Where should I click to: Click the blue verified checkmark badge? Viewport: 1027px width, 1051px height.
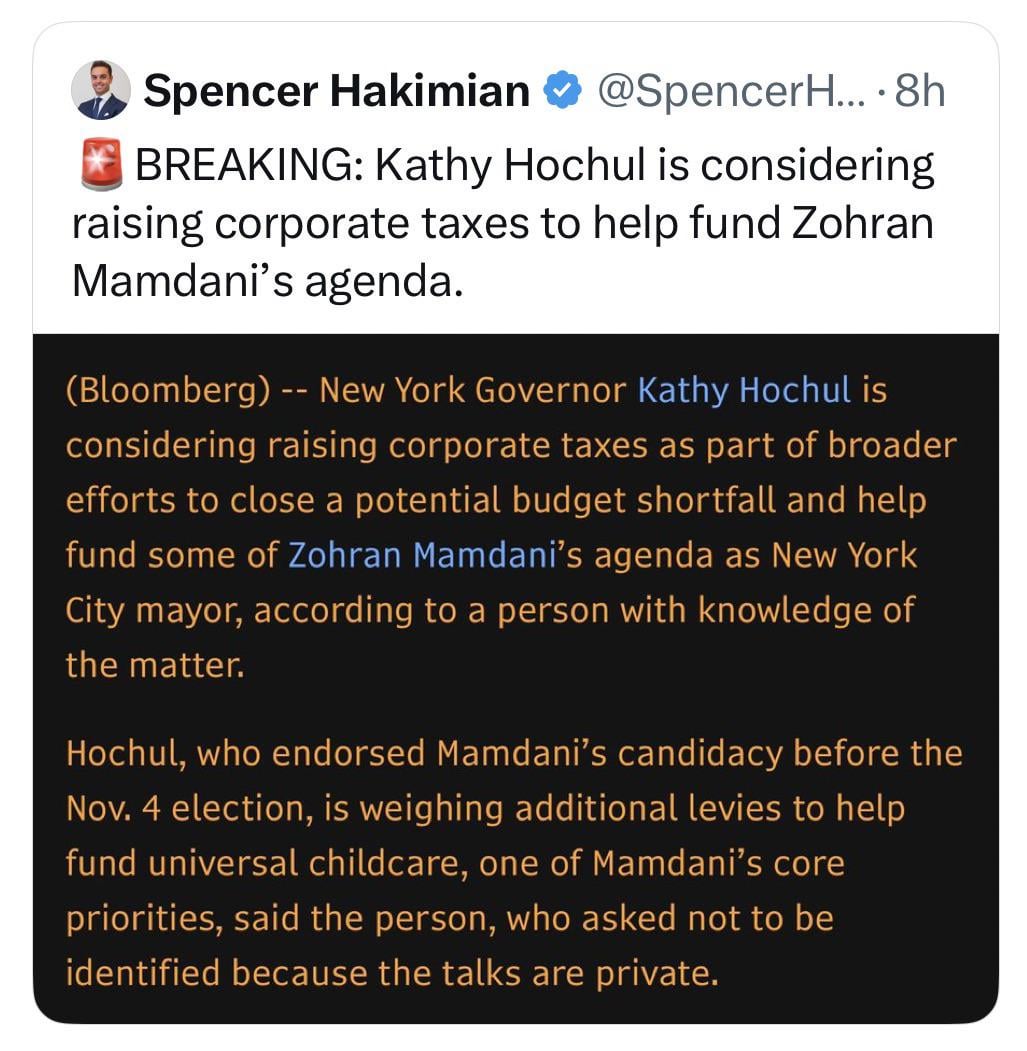pyautogui.click(x=562, y=92)
